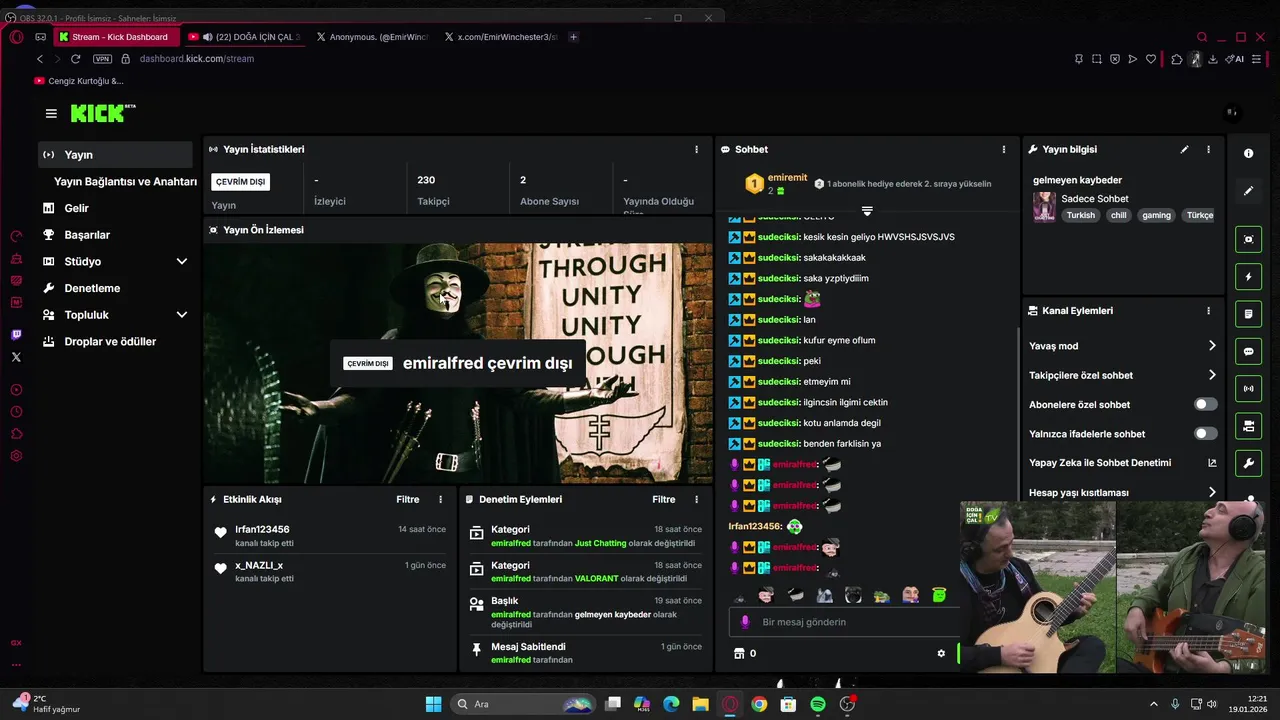Toggle the wrench icon in the right rail
1280x720 pixels.
point(1248,464)
